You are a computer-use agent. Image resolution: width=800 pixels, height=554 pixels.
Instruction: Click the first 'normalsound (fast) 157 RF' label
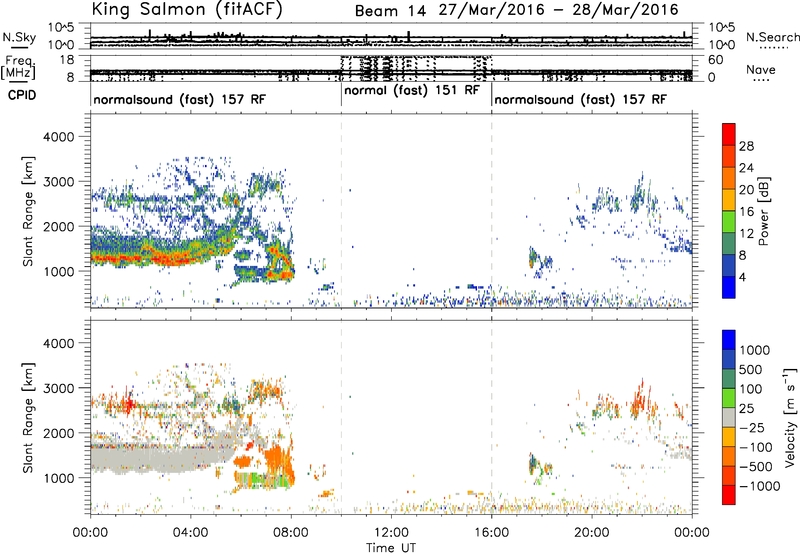(180, 99)
